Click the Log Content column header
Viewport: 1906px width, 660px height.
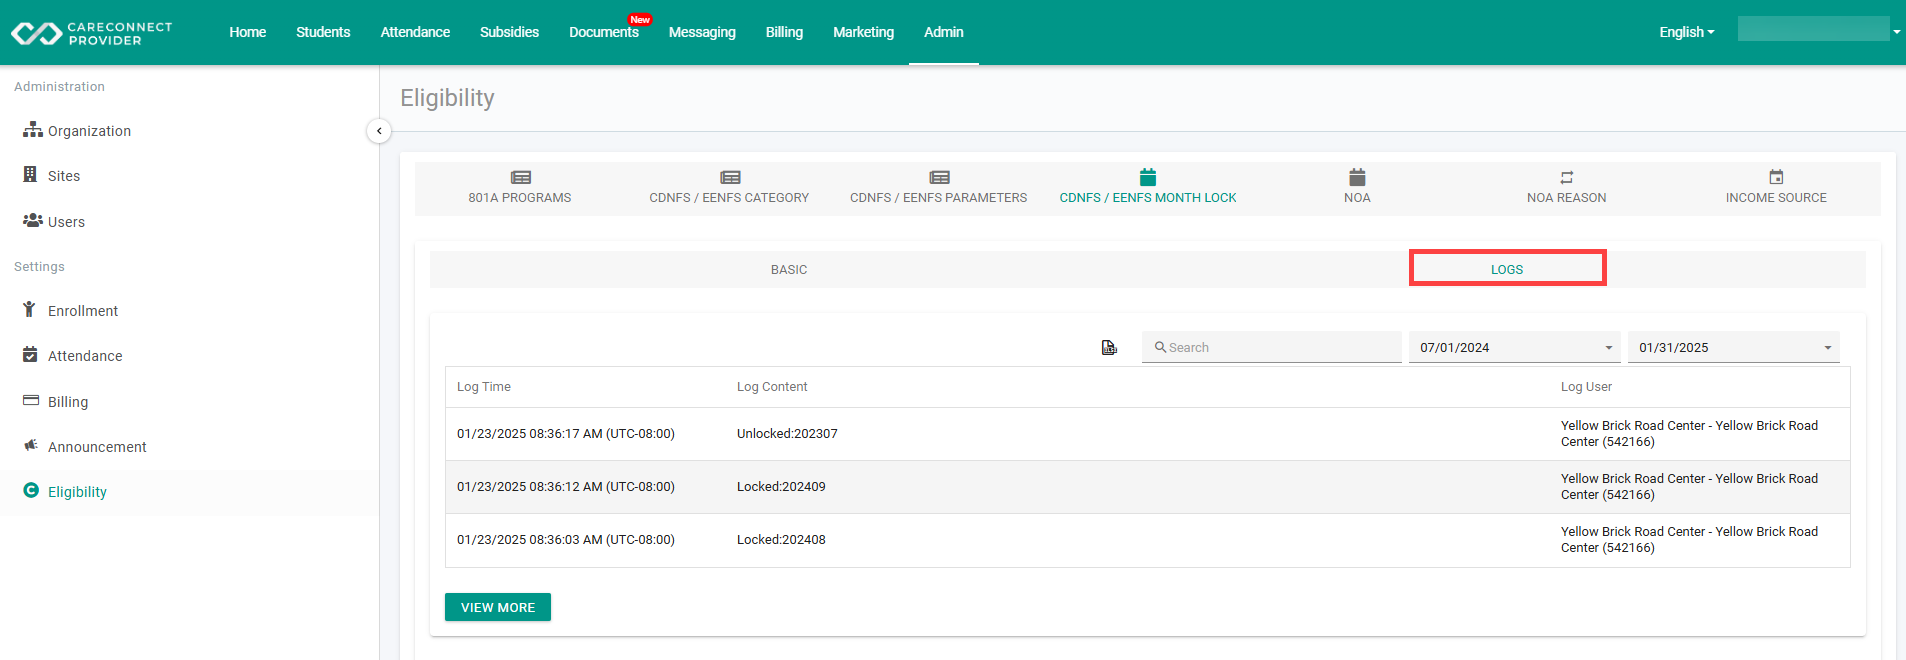[772, 387]
